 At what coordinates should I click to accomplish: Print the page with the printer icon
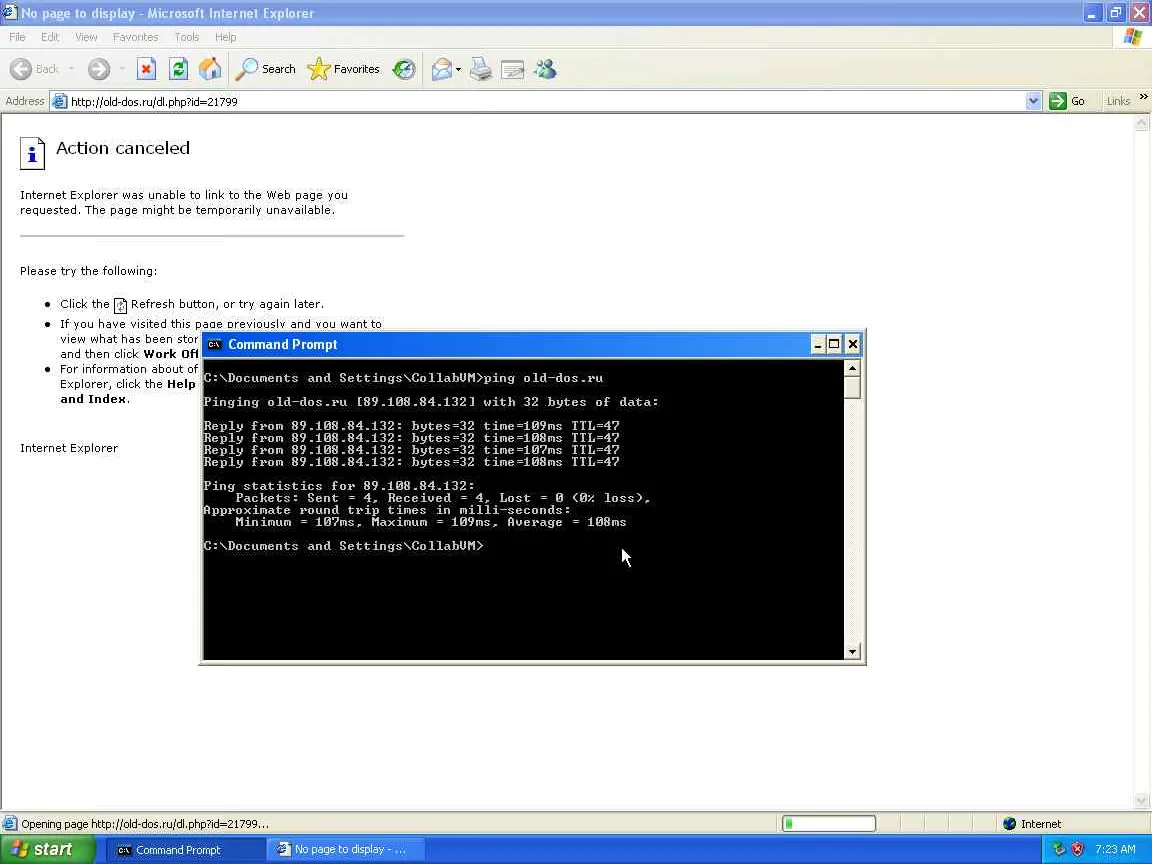tap(481, 69)
